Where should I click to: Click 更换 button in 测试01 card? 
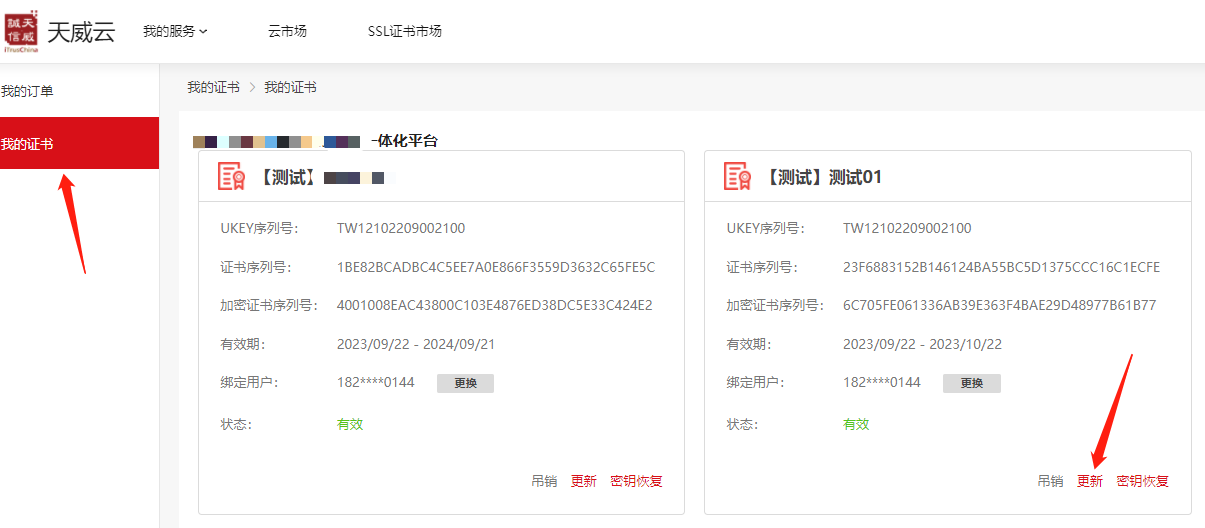tap(972, 383)
